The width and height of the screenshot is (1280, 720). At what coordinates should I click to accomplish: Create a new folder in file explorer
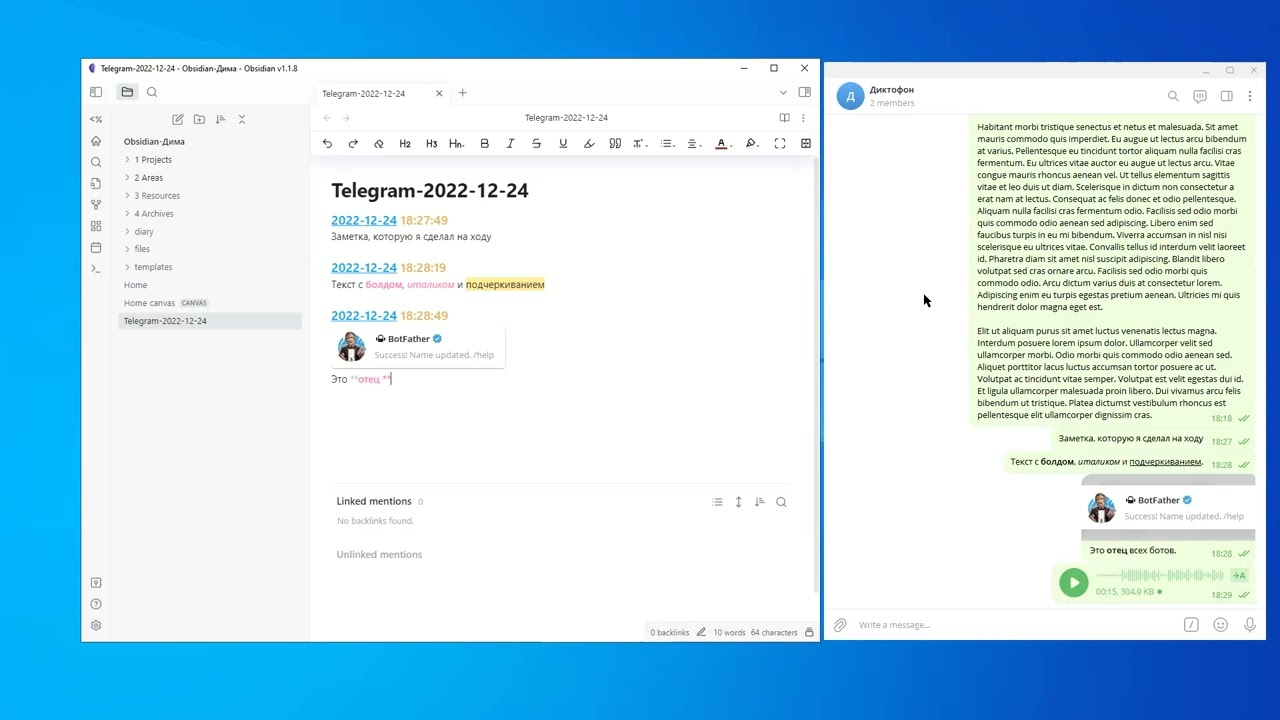click(x=199, y=119)
